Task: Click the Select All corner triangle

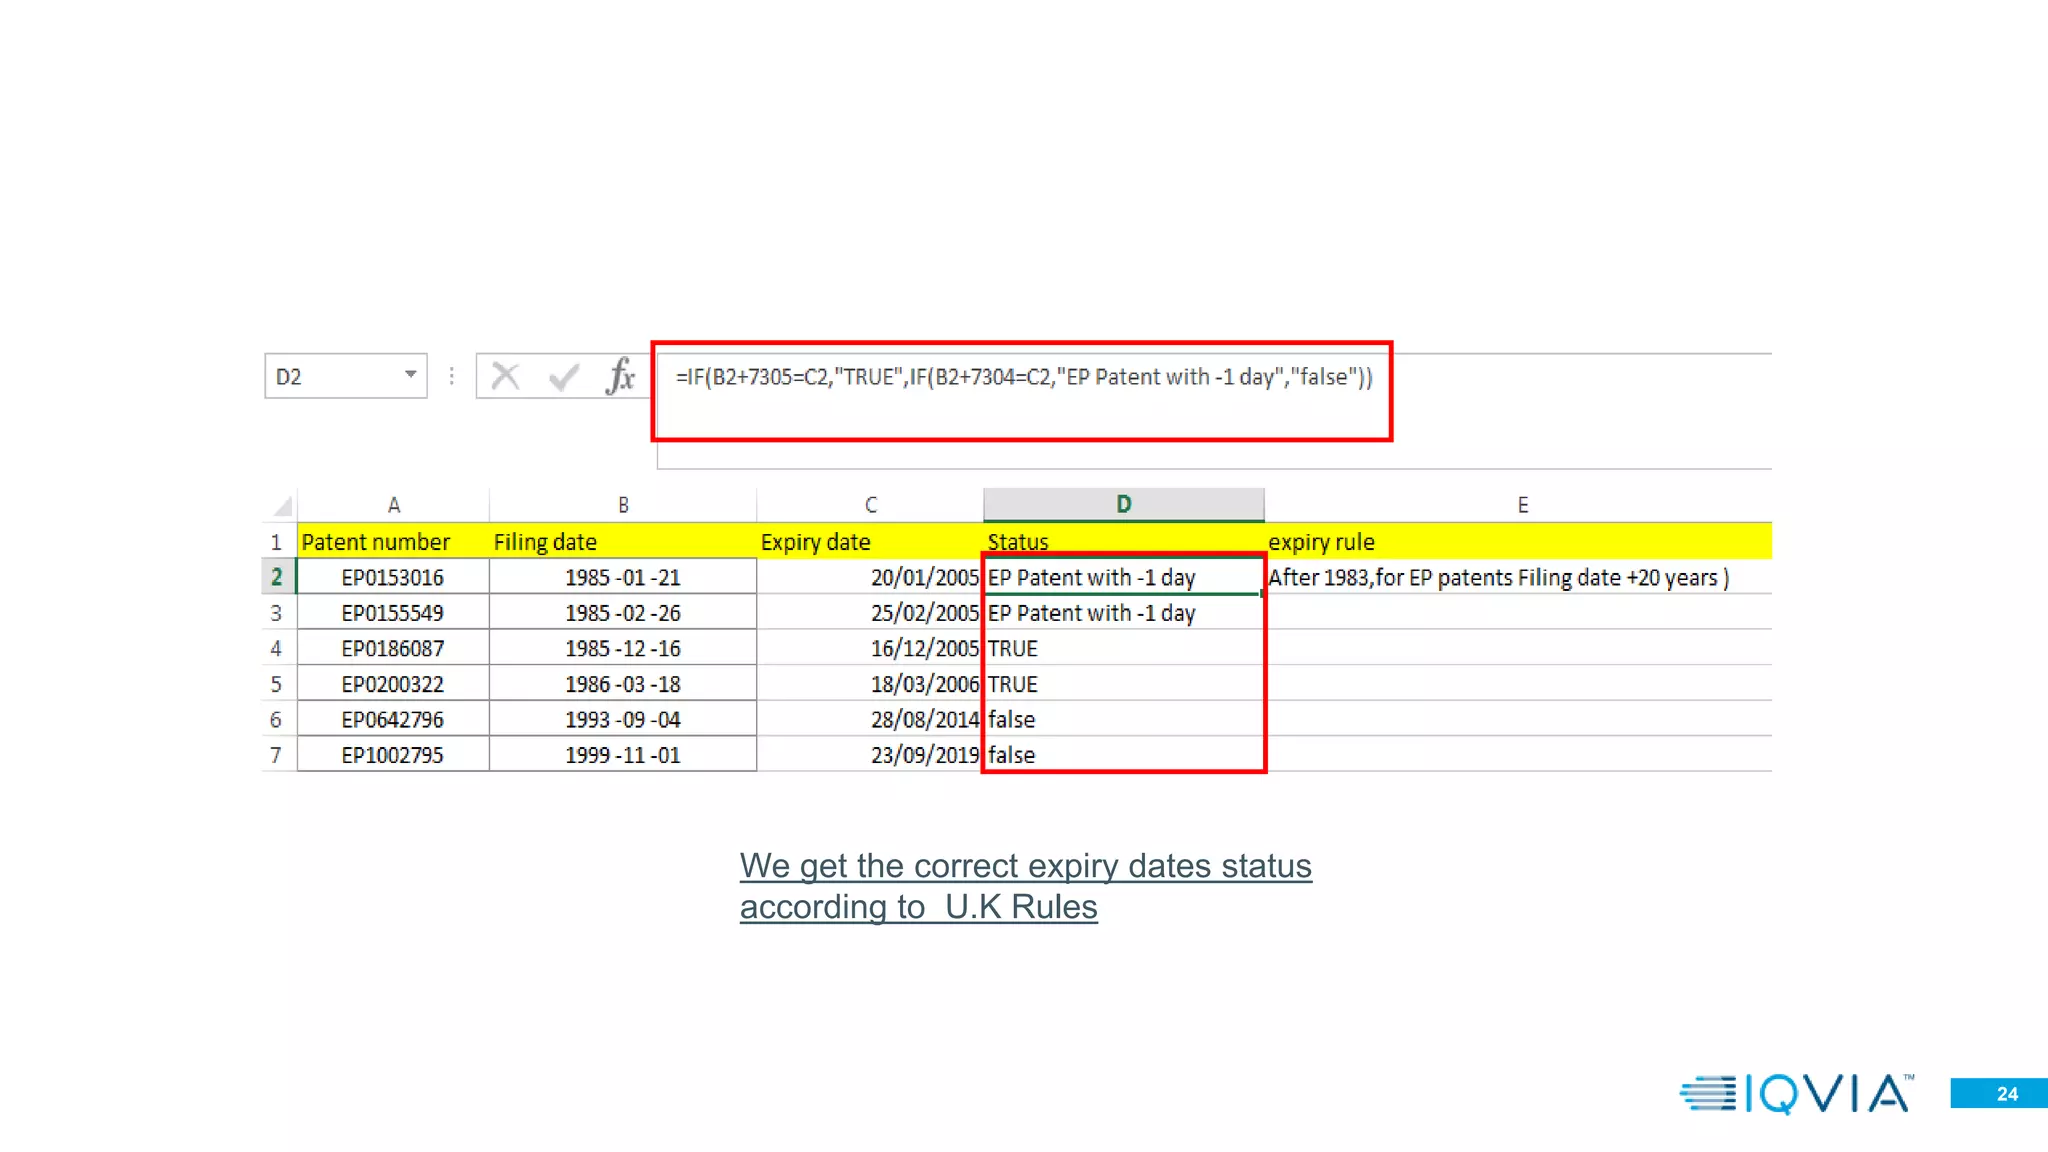Action: click(x=283, y=505)
